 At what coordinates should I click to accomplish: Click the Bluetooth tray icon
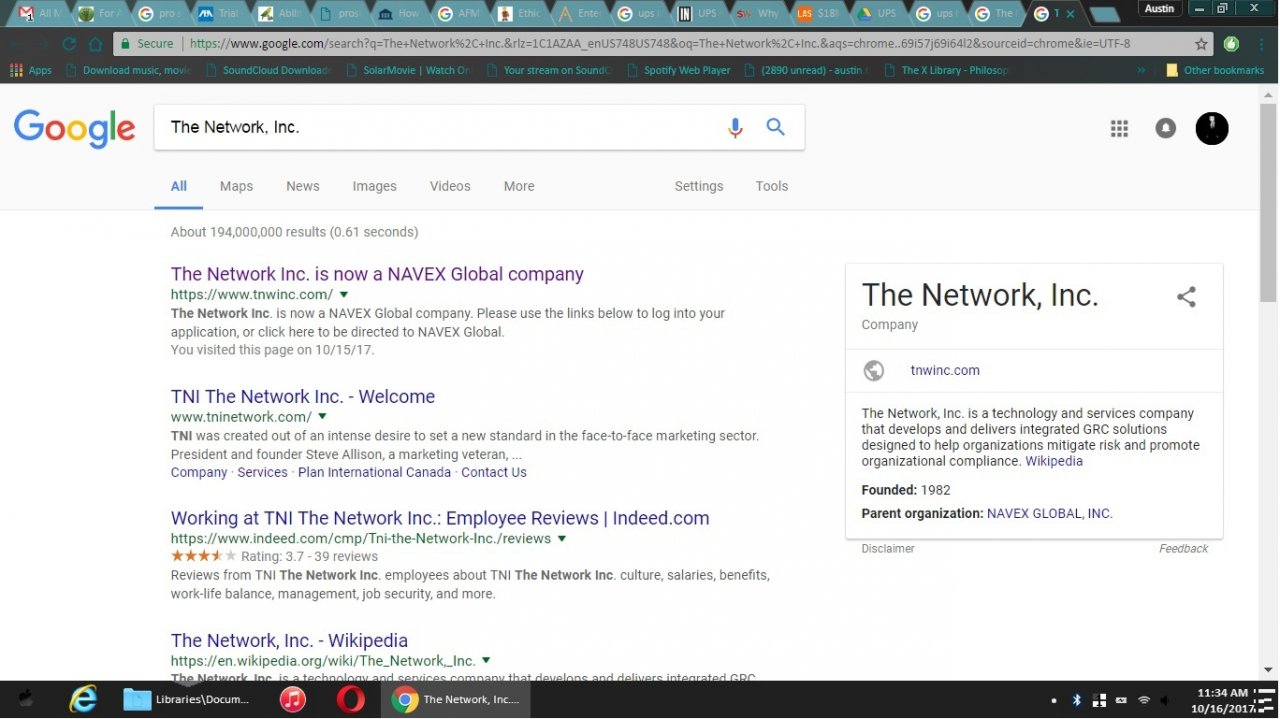point(1077,700)
